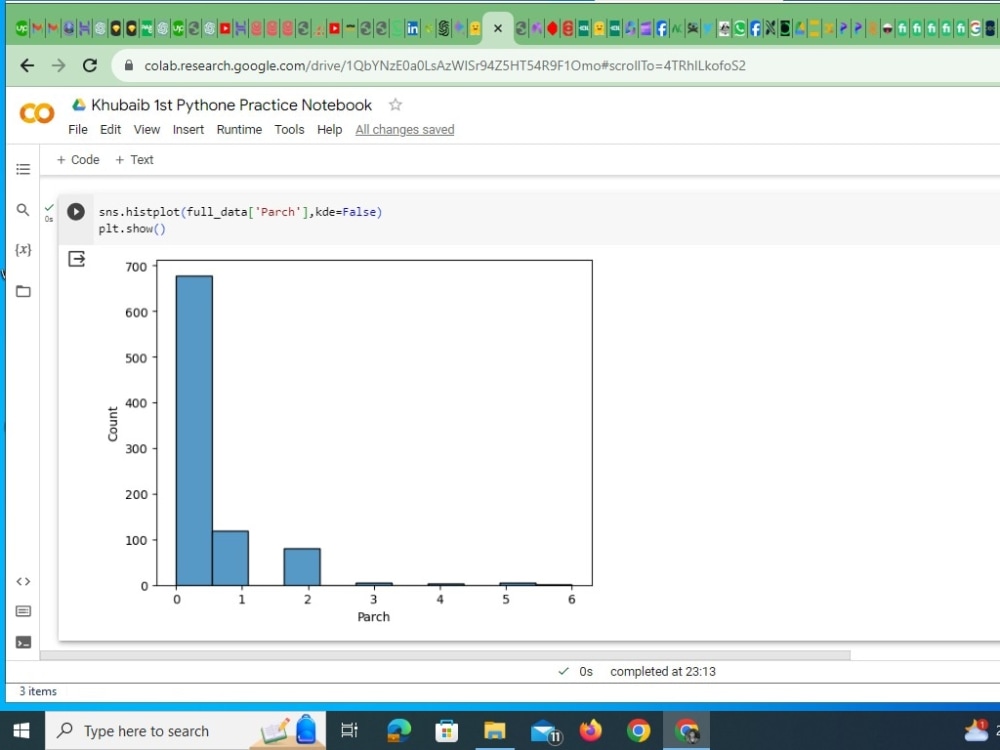Open find and replace in the sidebar
The image size is (1000, 750).
(23, 210)
